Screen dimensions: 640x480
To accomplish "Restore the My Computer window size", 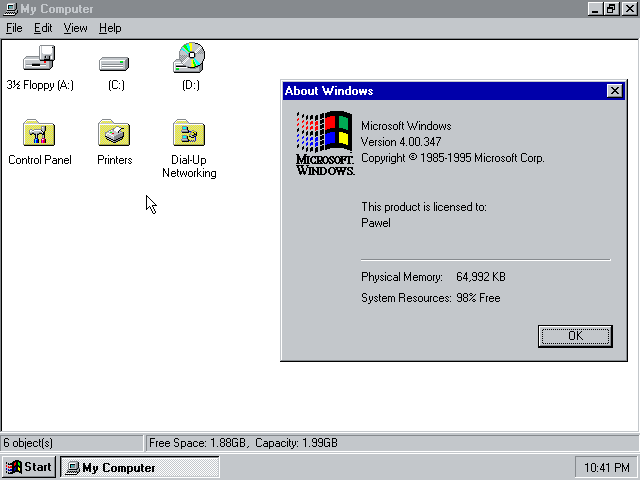I will [611, 9].
